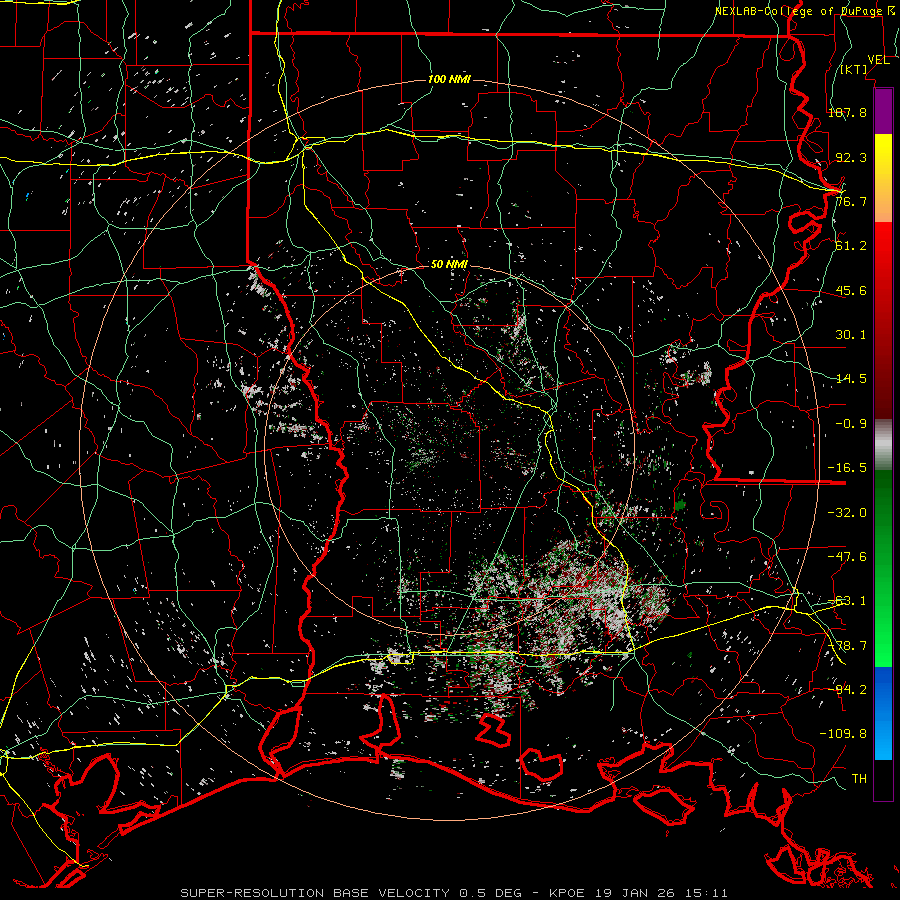Click the -16.5 velocity scale value
Image resolution: width=900 pixels, height=900 pixels.
(x=847, y=468)
